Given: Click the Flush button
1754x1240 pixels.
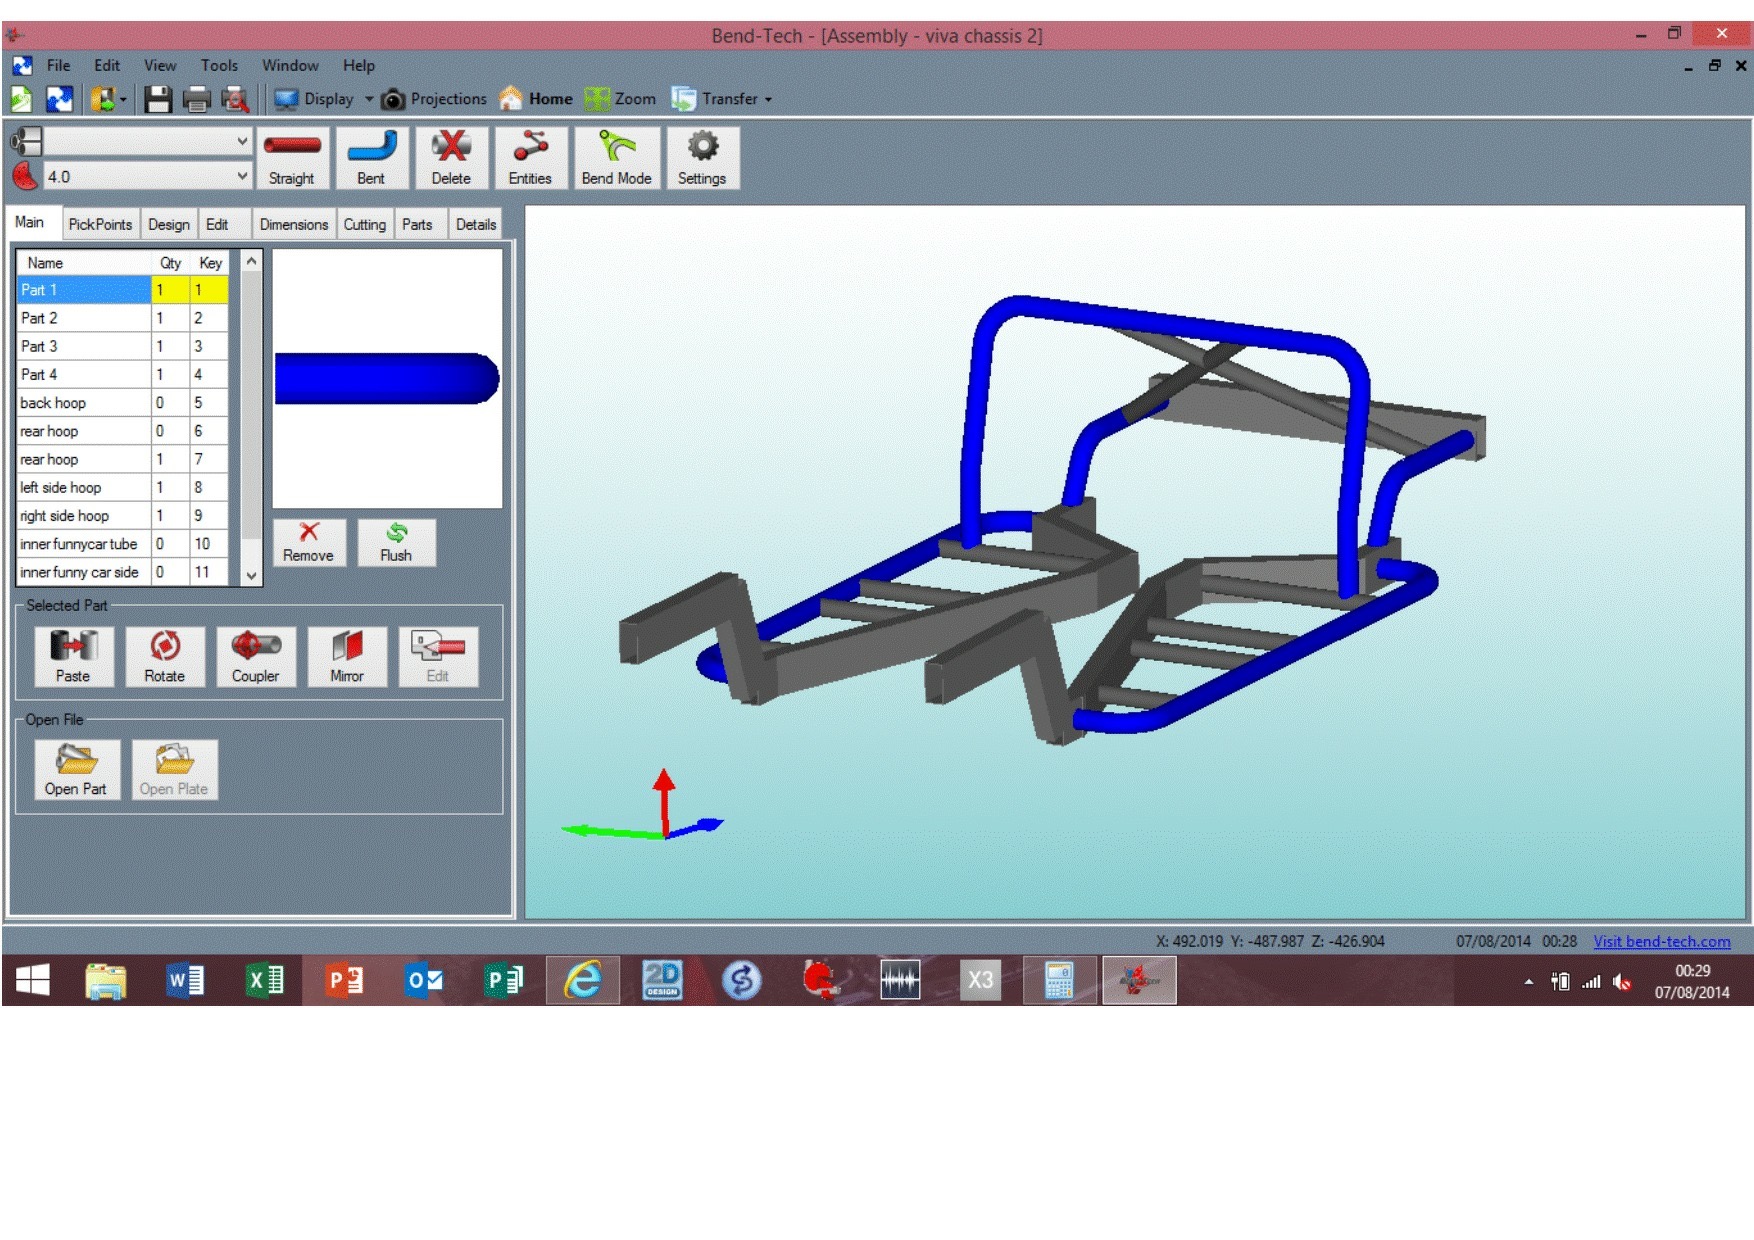Looking at the screenshot, I should [396, 543].
